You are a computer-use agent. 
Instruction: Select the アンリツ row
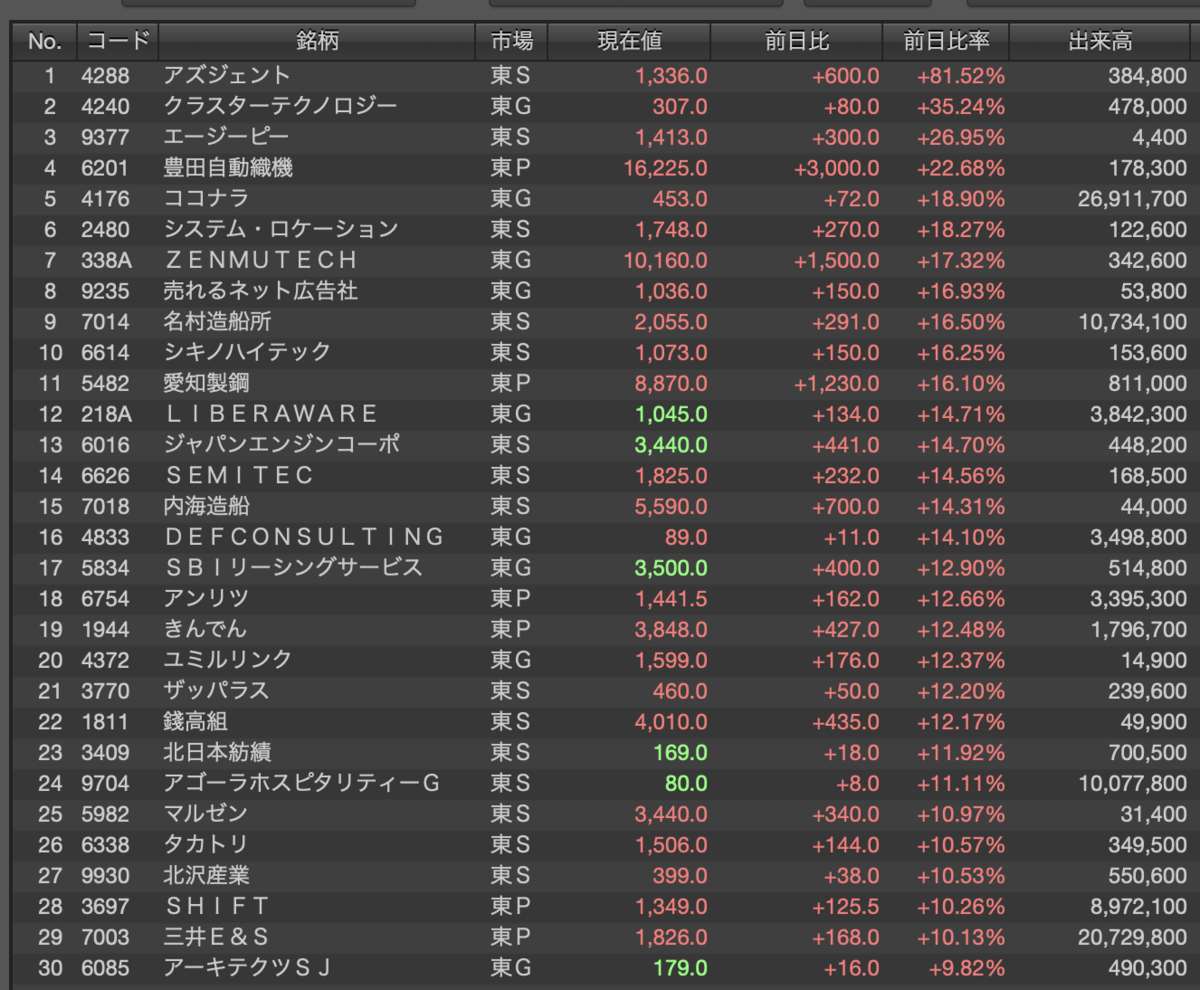point(602,599)
